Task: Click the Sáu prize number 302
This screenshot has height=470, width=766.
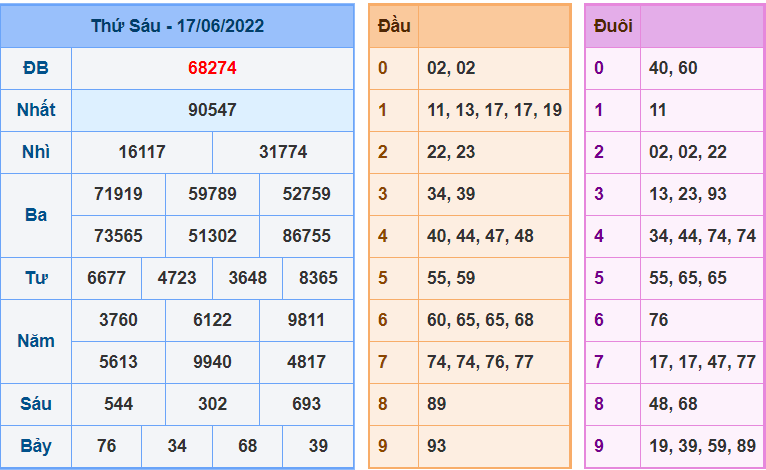Action: [x=213, y=404]
